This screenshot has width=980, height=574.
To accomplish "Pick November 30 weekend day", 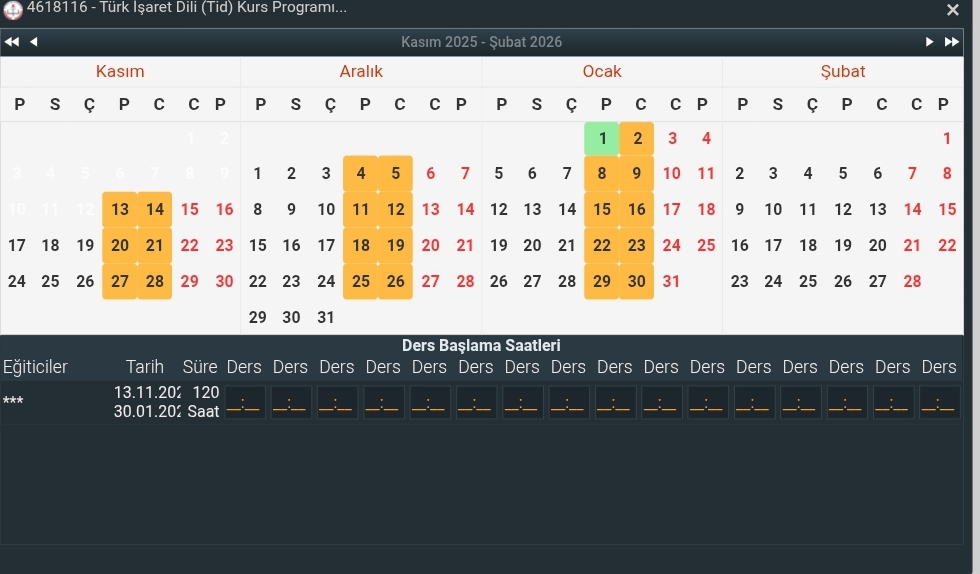I will tap(224, 281).
